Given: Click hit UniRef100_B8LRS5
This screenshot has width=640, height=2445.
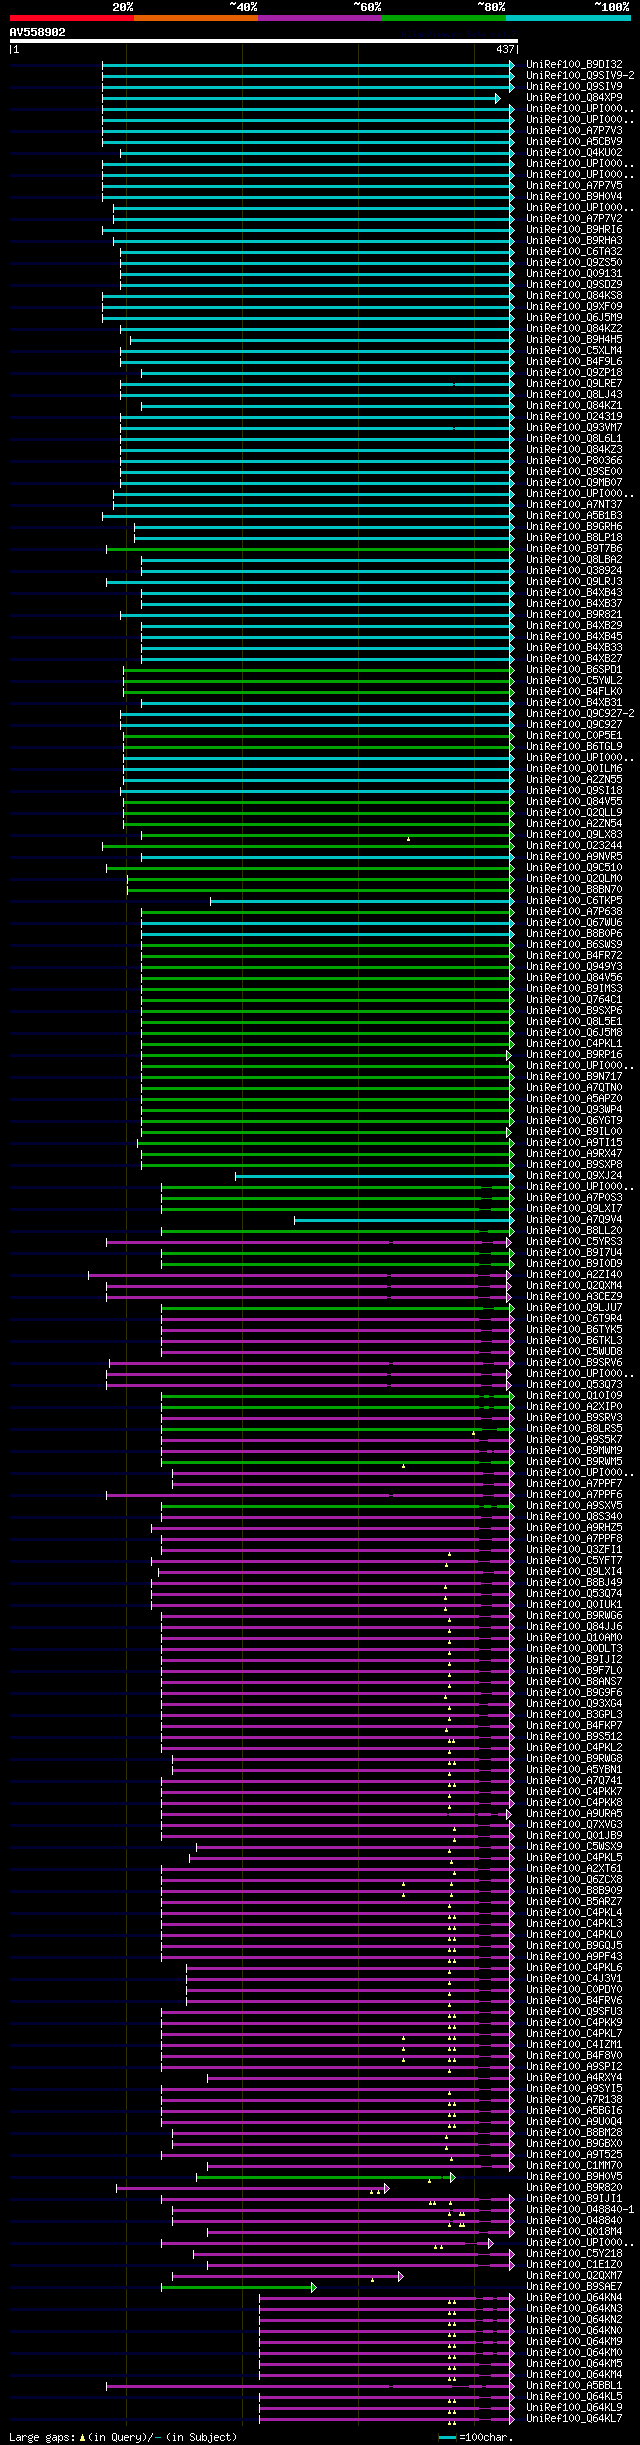Looking at the screenshot, I should tap(574, 1429).
